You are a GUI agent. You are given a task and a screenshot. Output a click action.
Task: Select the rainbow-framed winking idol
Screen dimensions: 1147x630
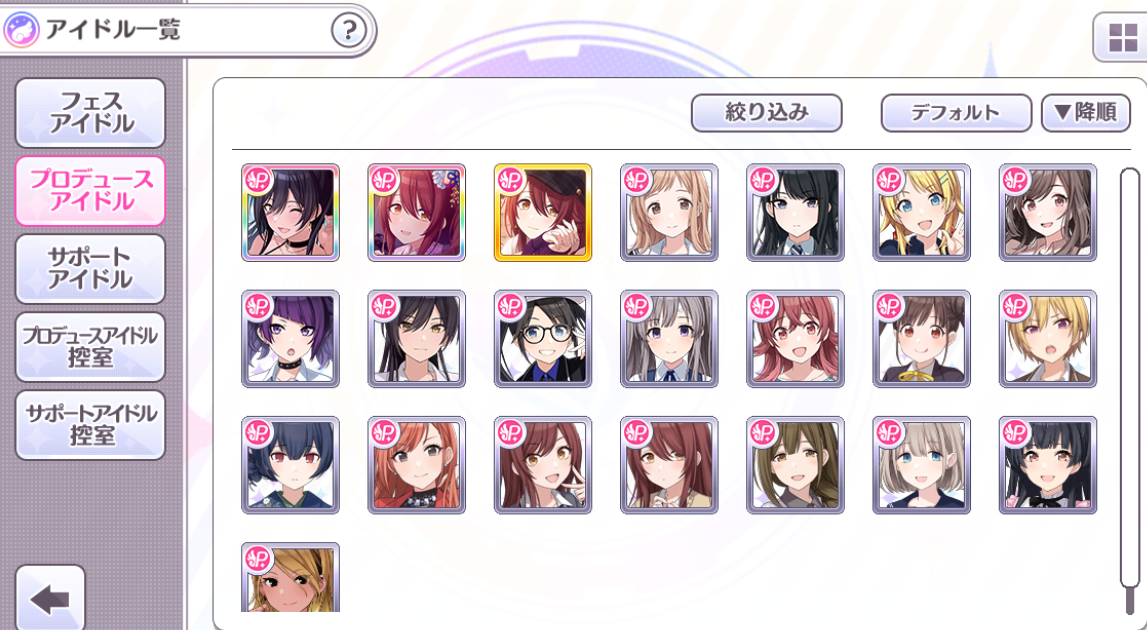coord(290,212)
